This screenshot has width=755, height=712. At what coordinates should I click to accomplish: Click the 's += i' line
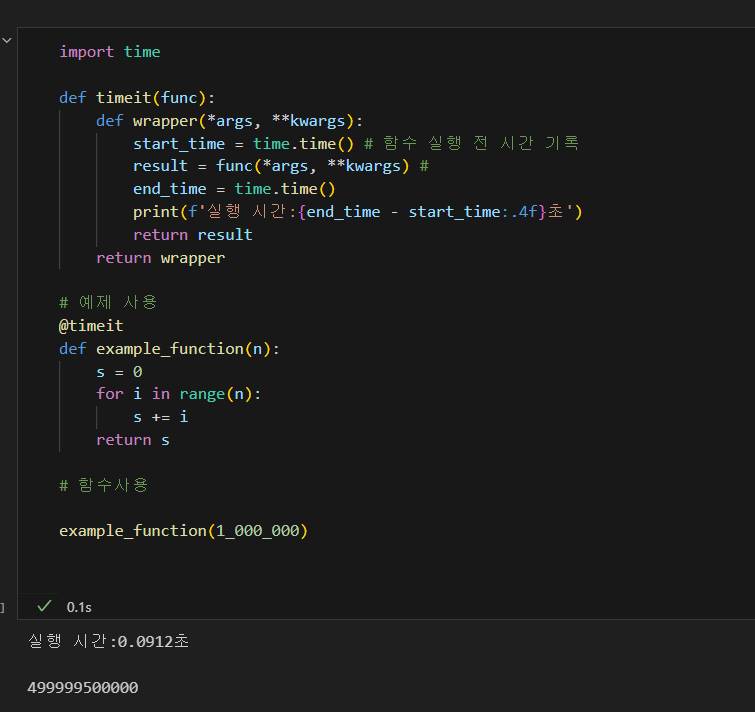(161, 417)
